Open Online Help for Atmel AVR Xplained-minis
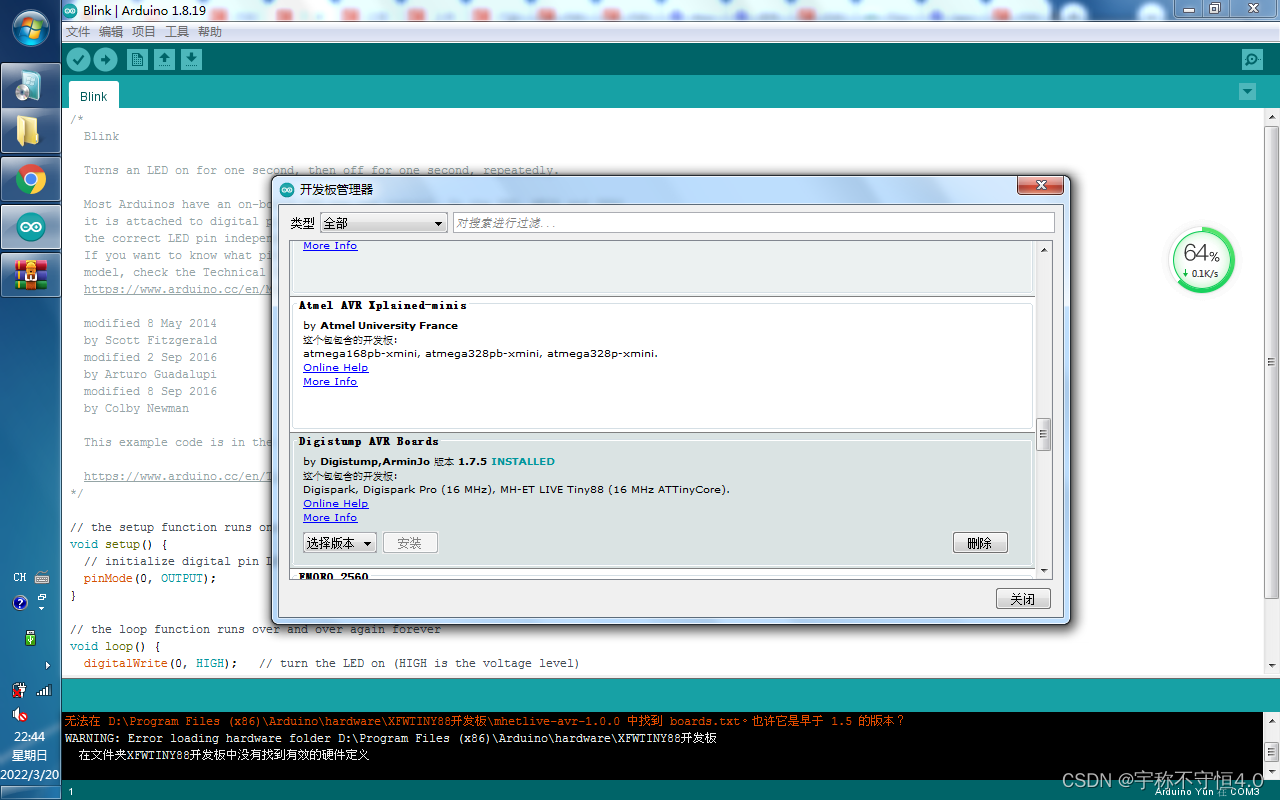The width and height of the screenshot is (1280, 800). (336, 368)
